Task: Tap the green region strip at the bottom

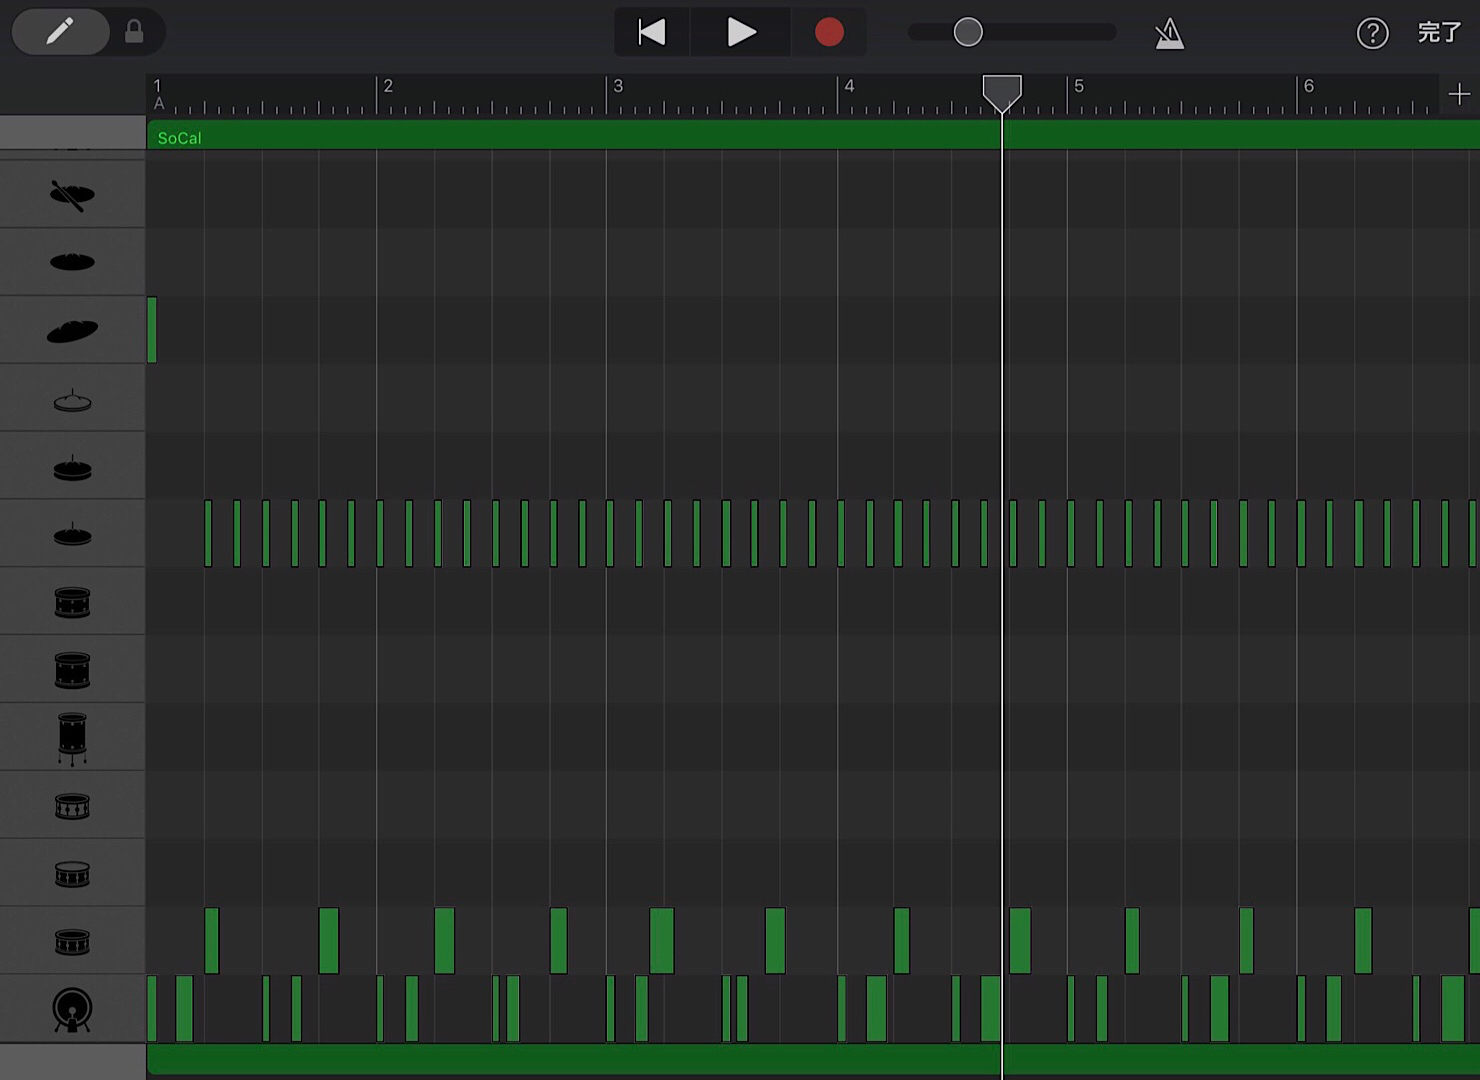Action: 813,1061
